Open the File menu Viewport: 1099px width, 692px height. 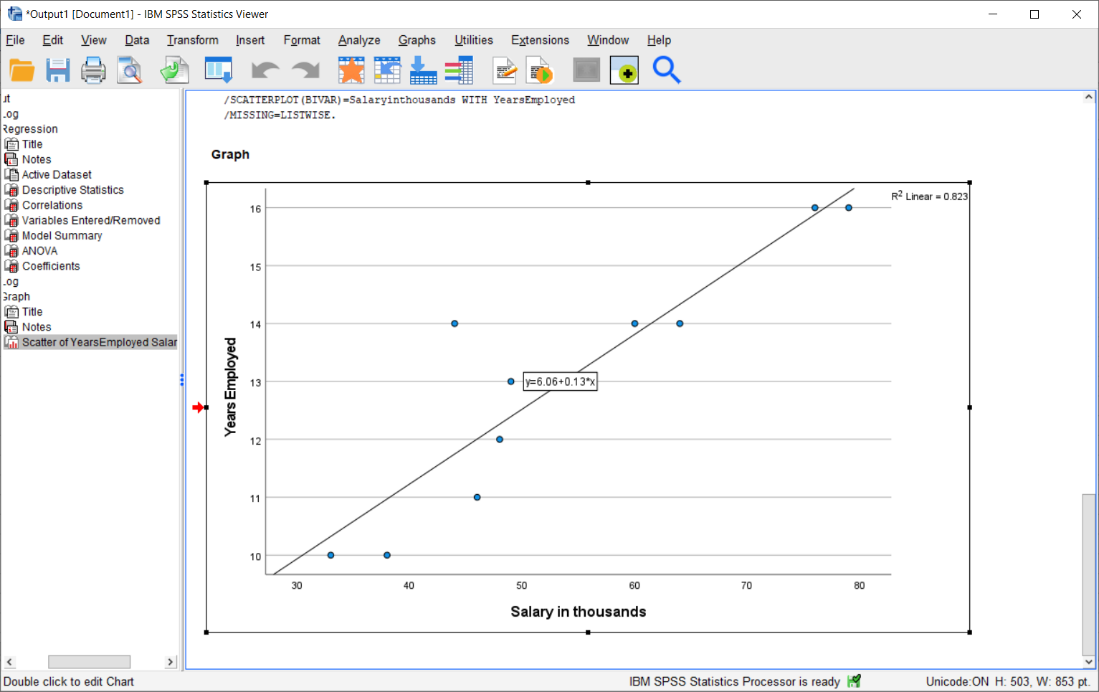point(15,40)
